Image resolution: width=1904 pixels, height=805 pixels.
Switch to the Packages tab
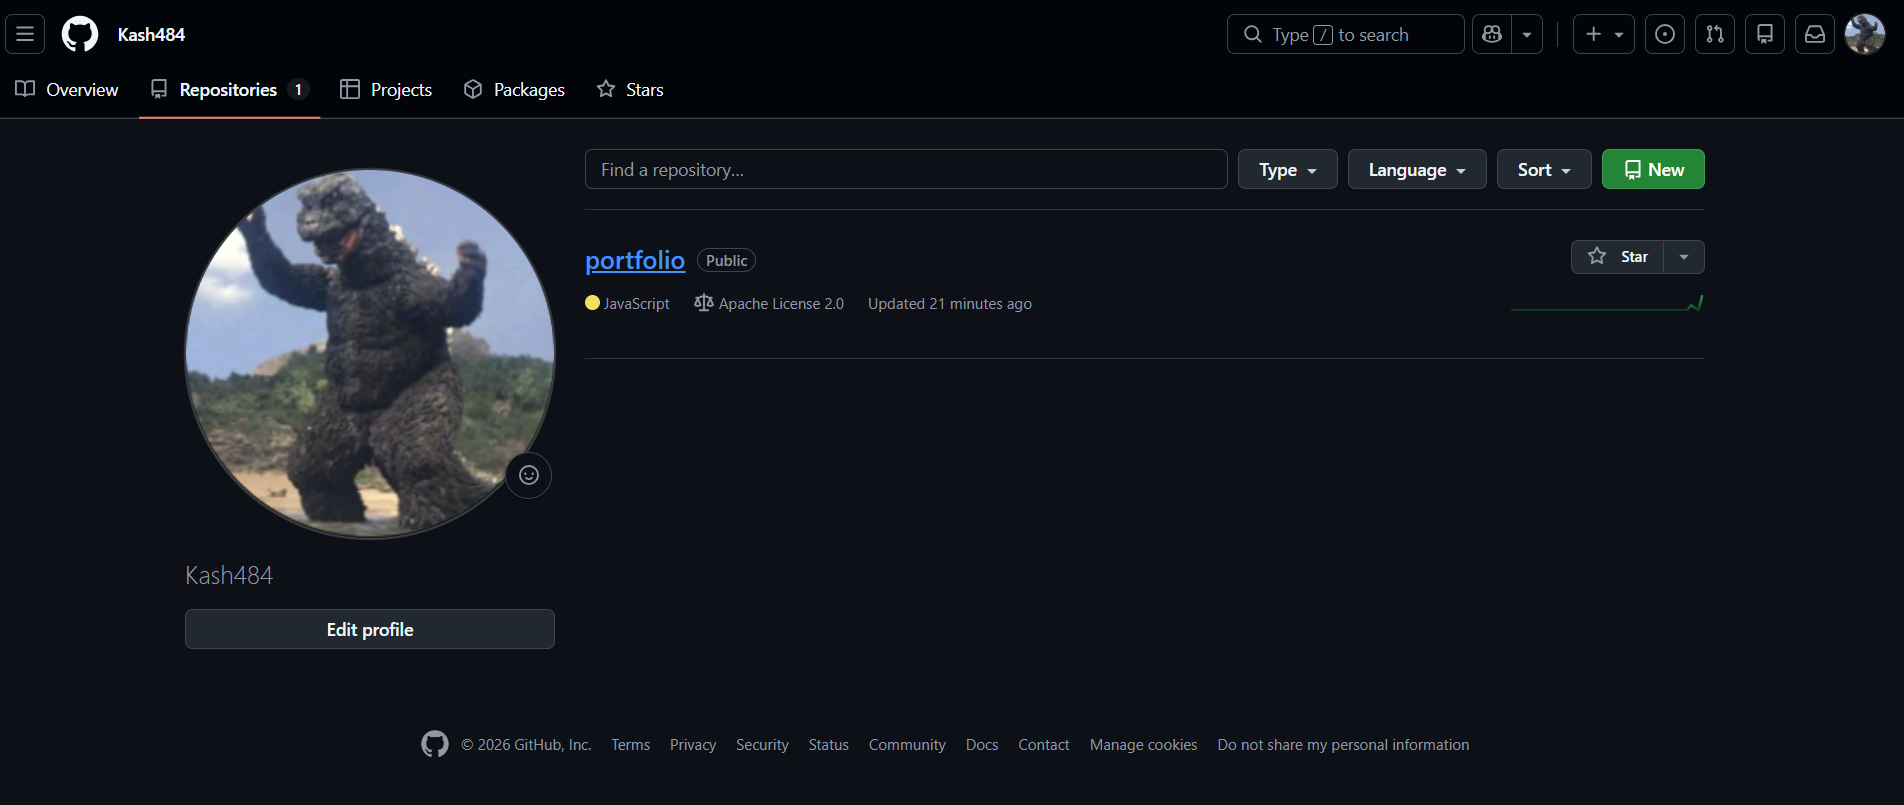tap(514, 89)
